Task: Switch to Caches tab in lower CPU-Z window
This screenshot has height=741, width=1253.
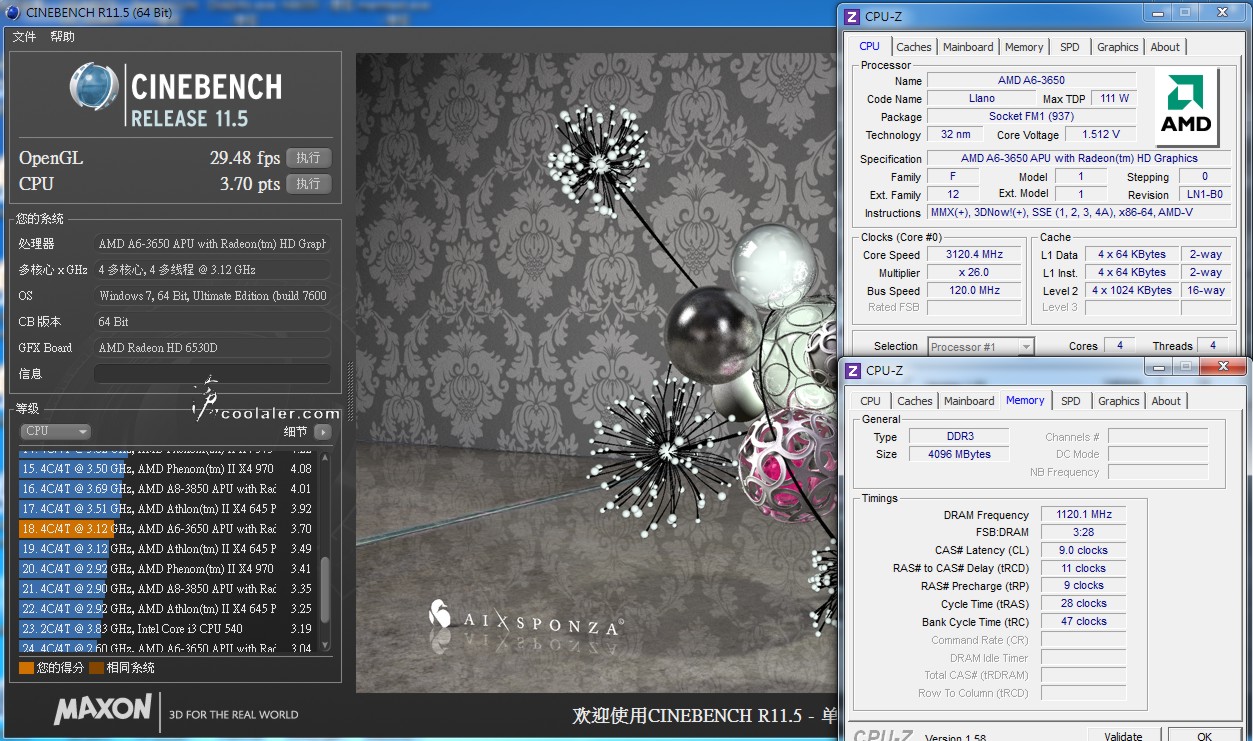Action: point(915,401)
